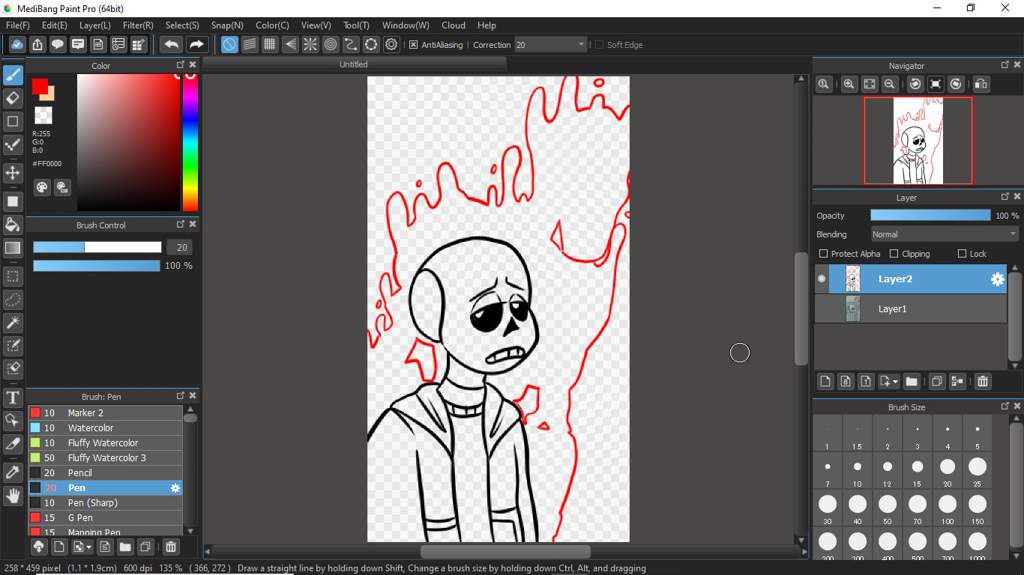The height and width of the screenshot is (575, 1024).
Task: Enable parallel line snap
Action: 249,44
